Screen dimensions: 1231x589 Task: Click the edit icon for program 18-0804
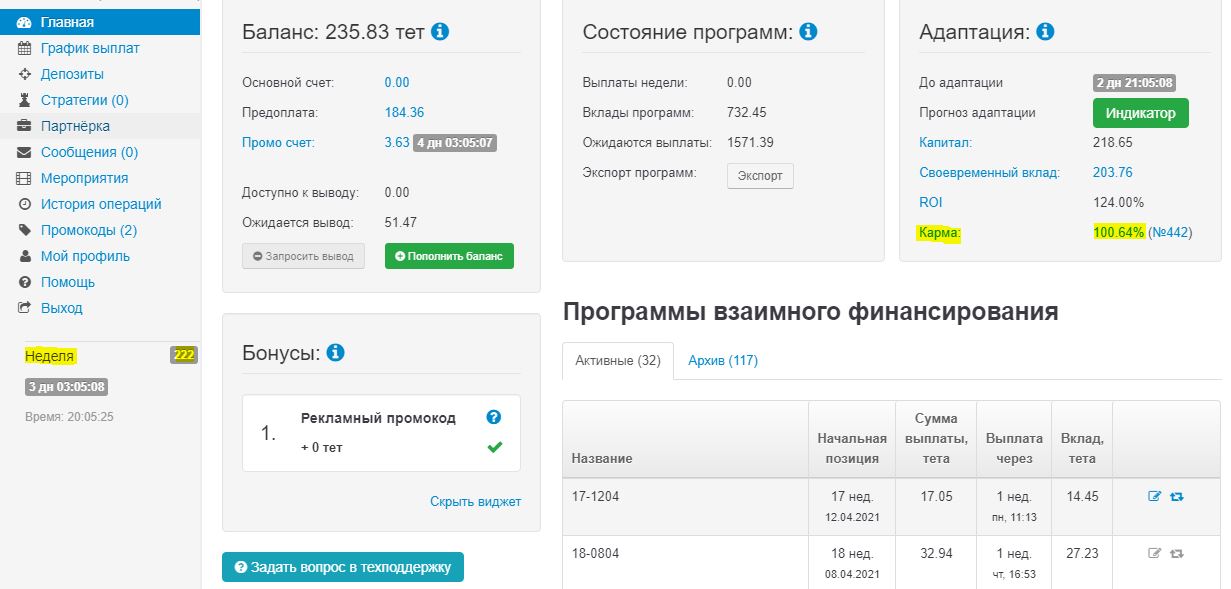coord(1155,553)
